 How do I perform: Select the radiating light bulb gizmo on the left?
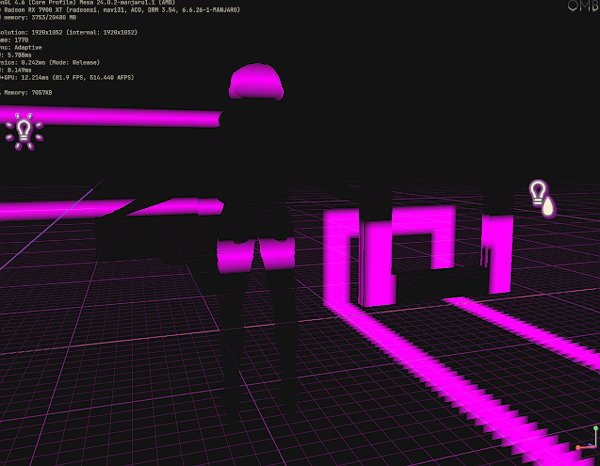pyautogui.click(x=23, y=130)
